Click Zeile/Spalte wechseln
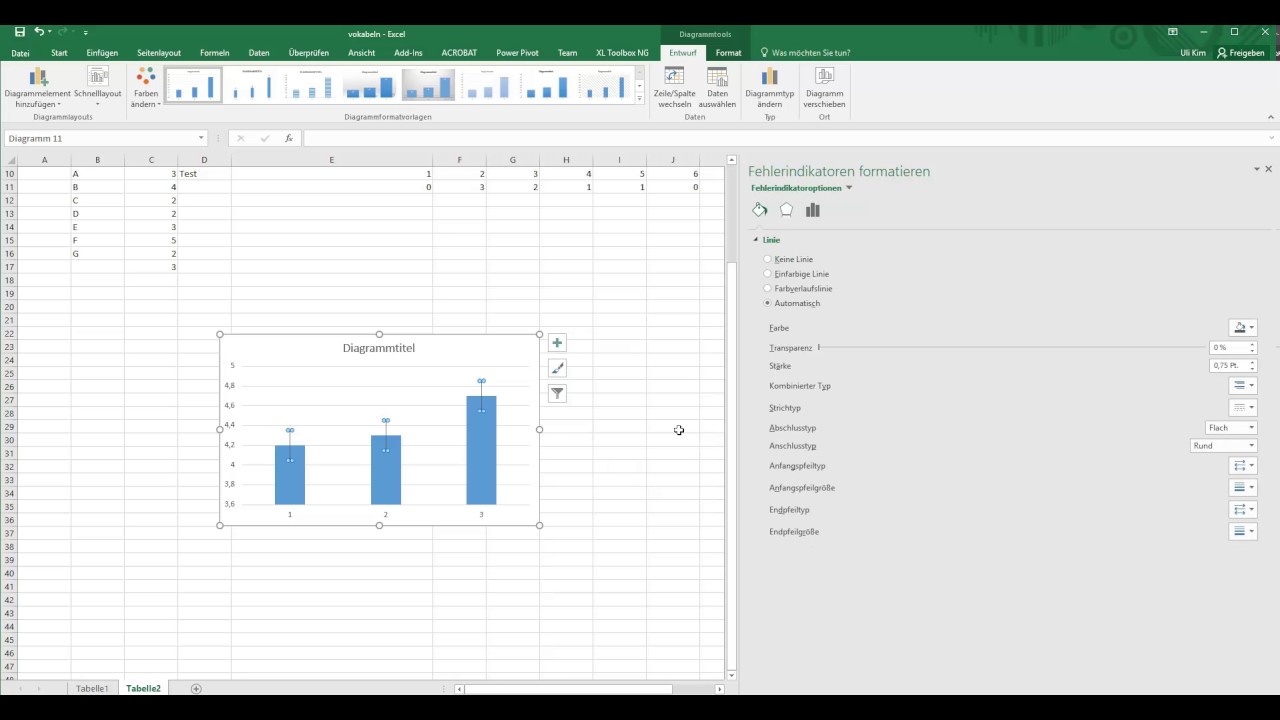Image resolution: width=1280 pixels, height=720 pixels. 675,89
